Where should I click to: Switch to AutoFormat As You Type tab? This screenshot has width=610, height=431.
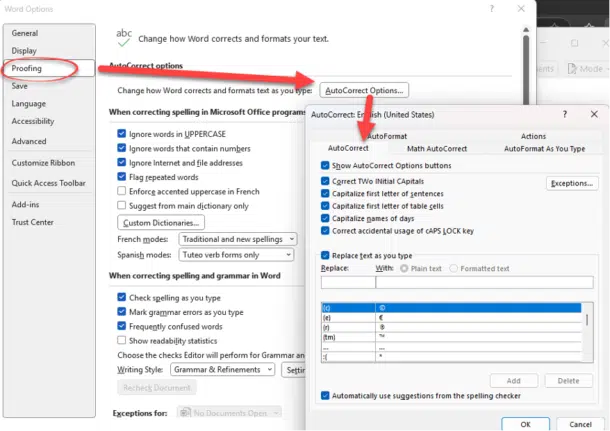click(x=544, y=149)
